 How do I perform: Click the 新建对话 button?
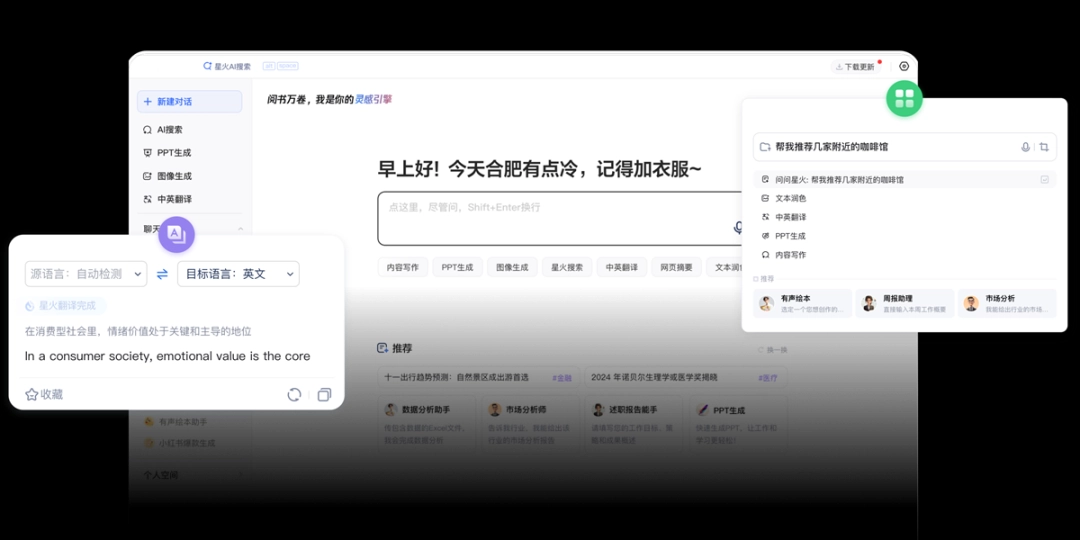189,102
